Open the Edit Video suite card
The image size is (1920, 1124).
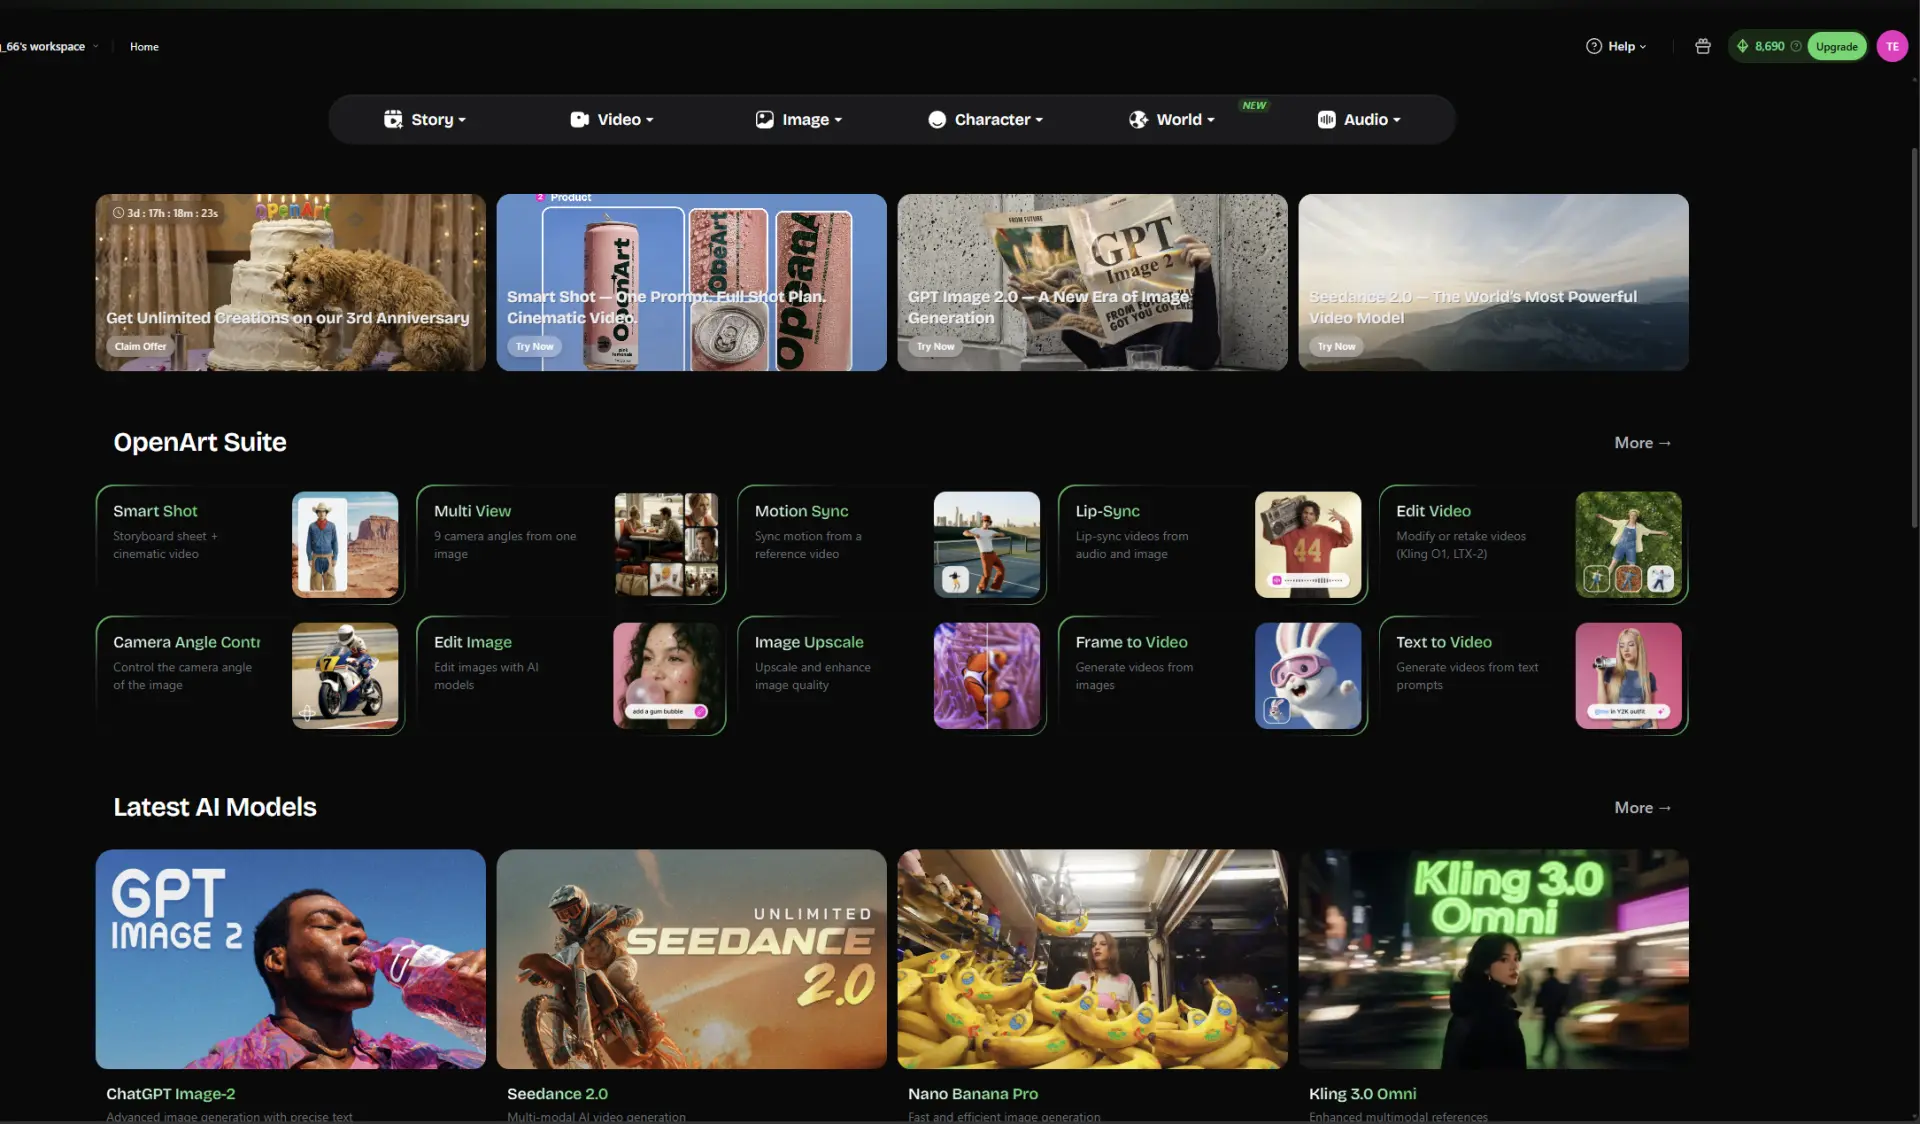point(1534,544)
